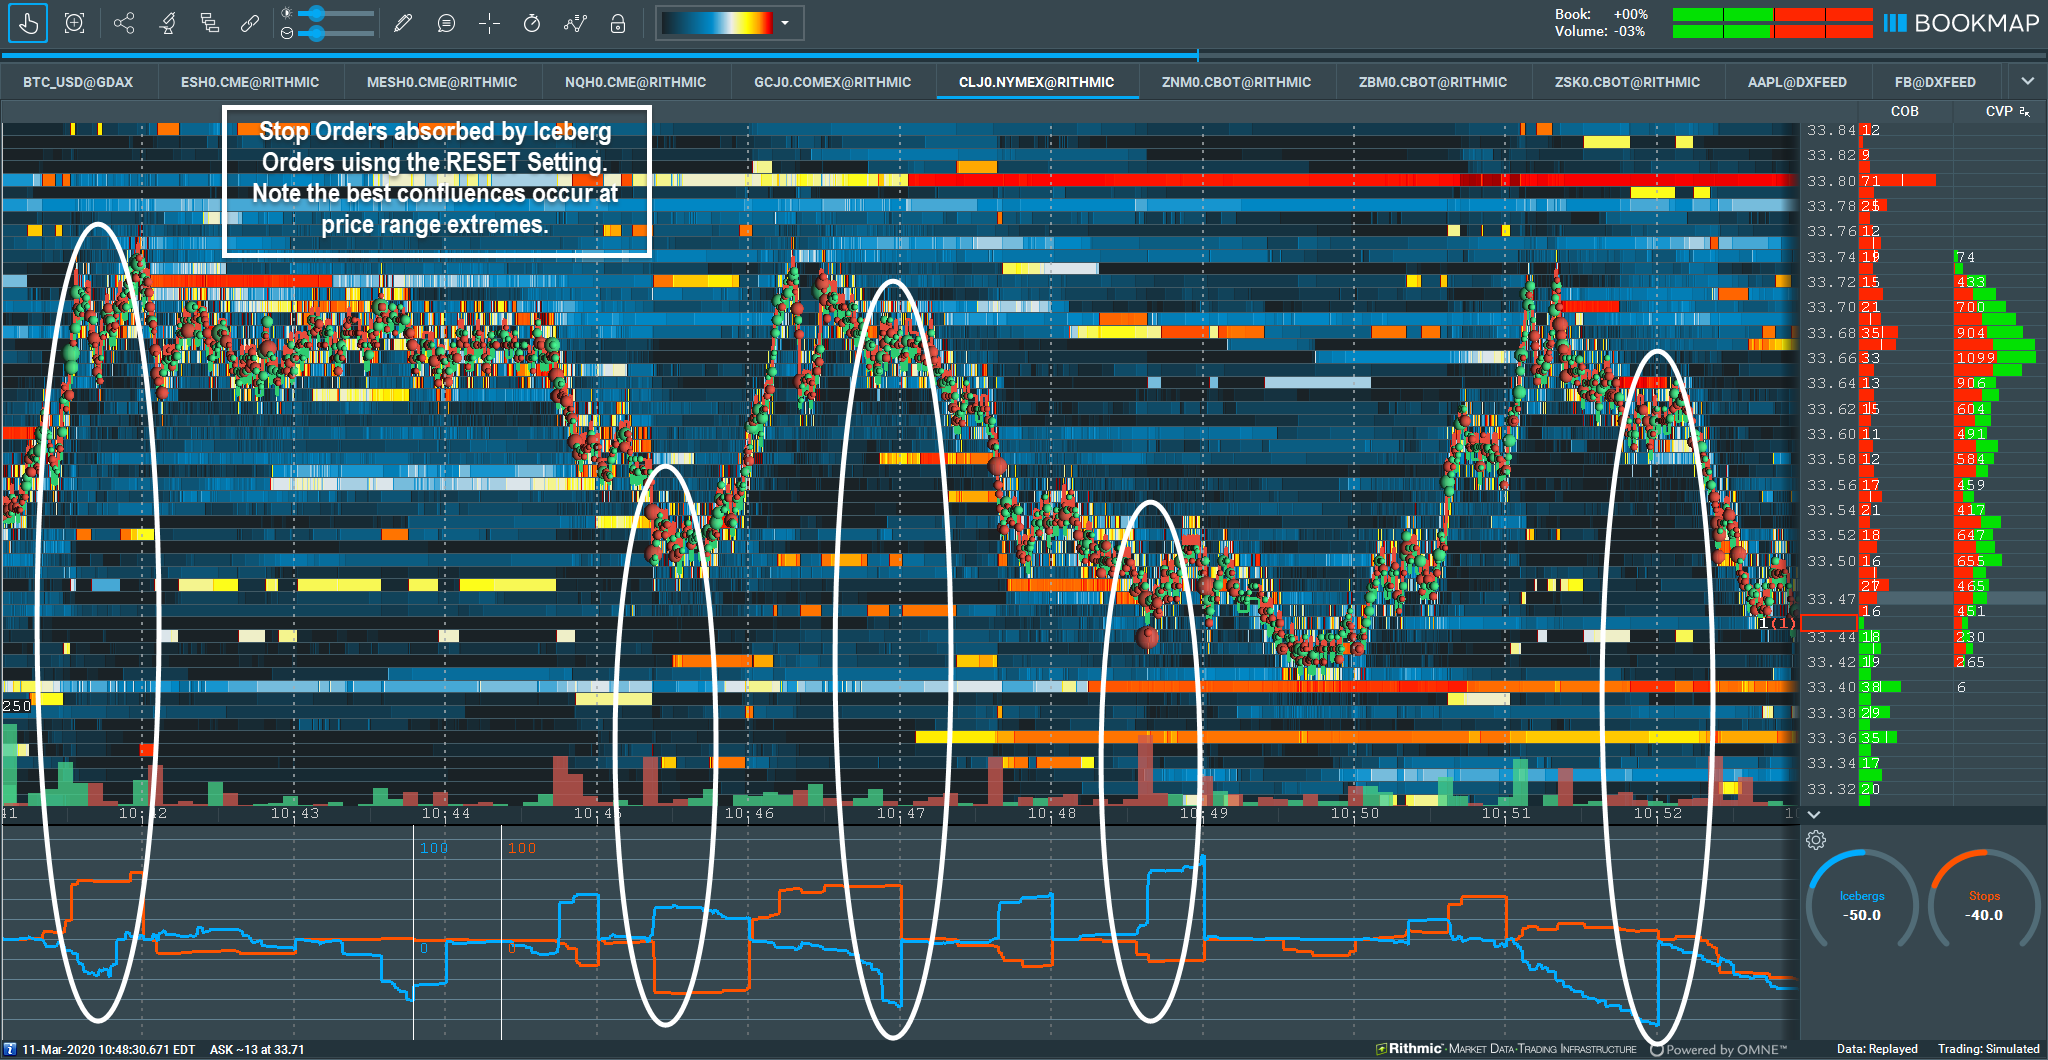Select the pencil drawing tool
The height and width of the screenshot is (1060, 2048).
coord(403,22)
